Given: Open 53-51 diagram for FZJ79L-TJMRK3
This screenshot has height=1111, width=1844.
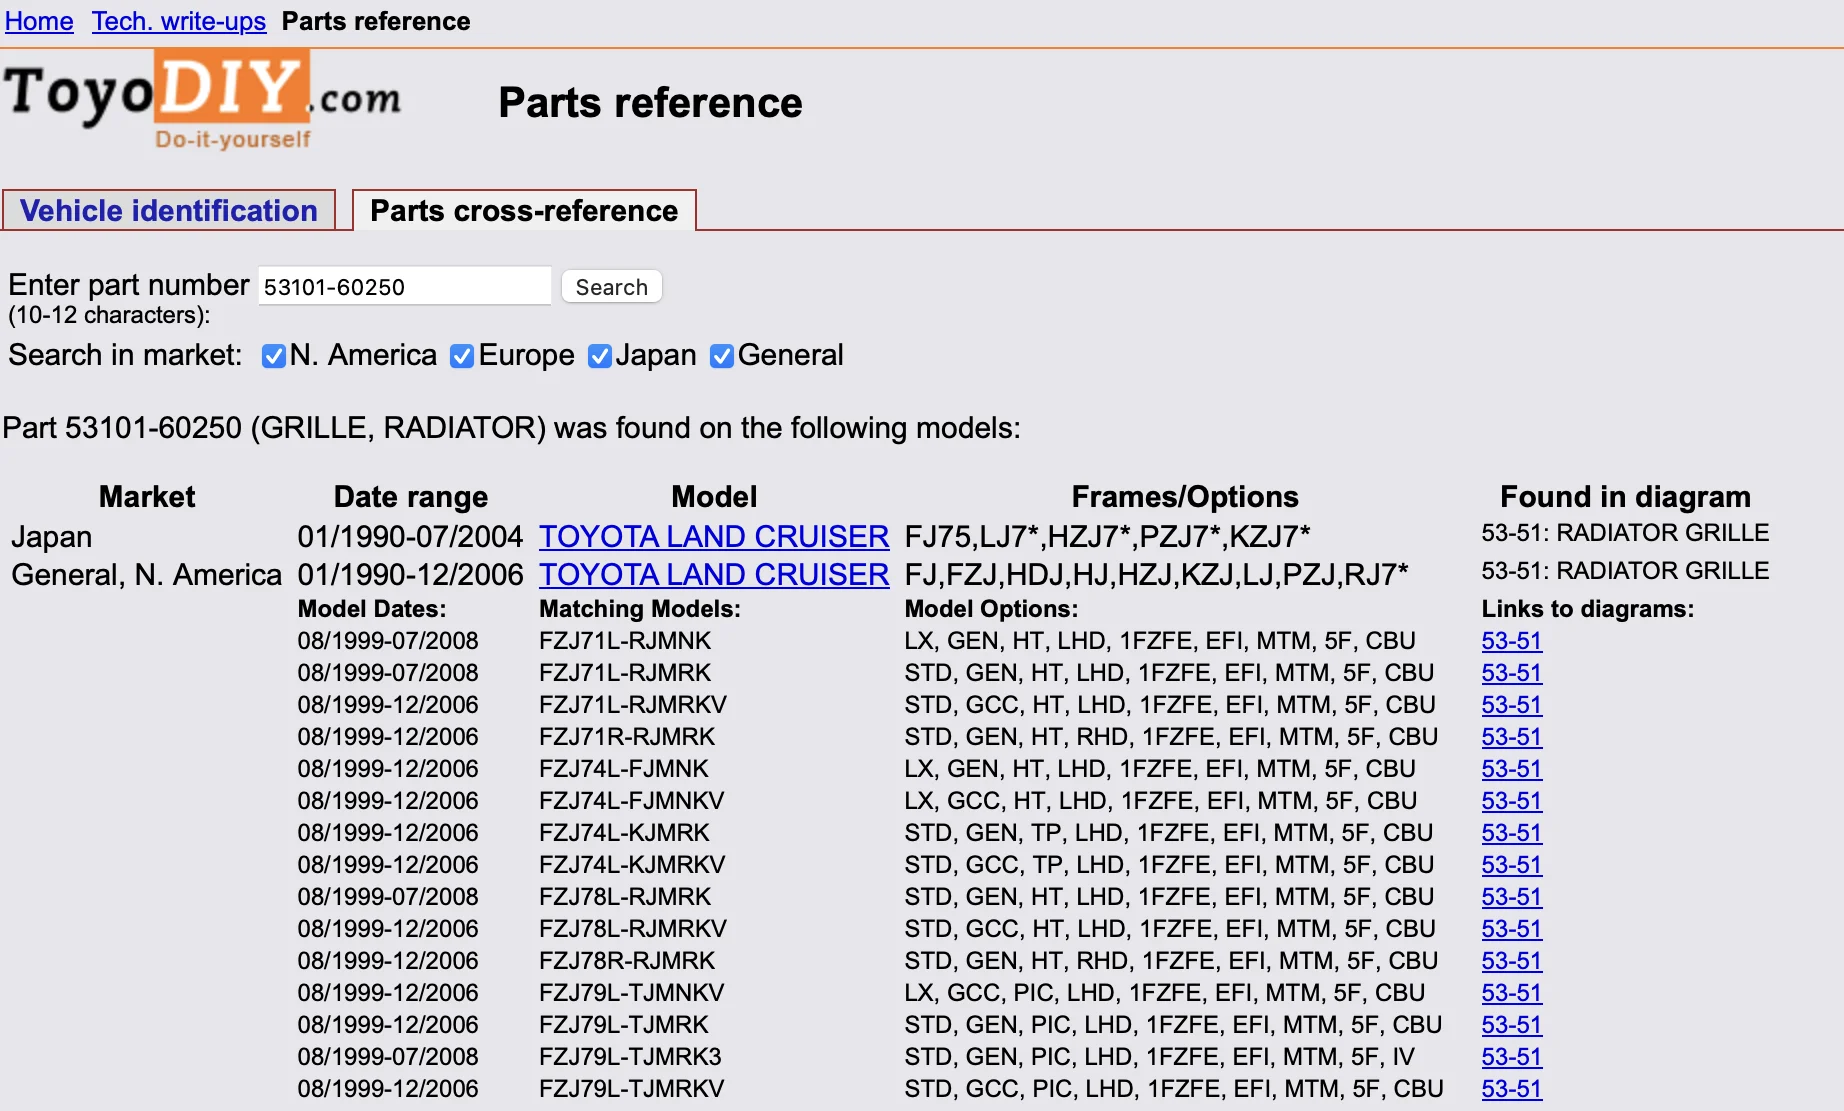Looking at the screenshot, I should (x=1511, y=1057).
